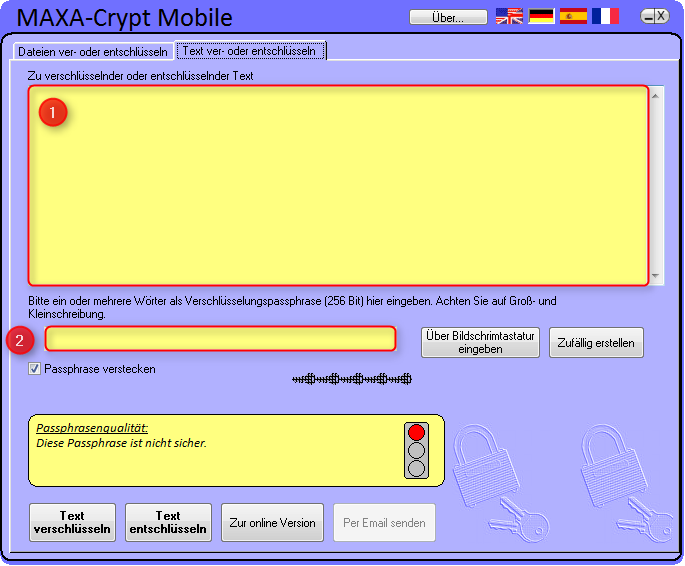Select Text ver- oder entschlüsseln tab
The image size is (685, 566).
(x=250, y=51)
